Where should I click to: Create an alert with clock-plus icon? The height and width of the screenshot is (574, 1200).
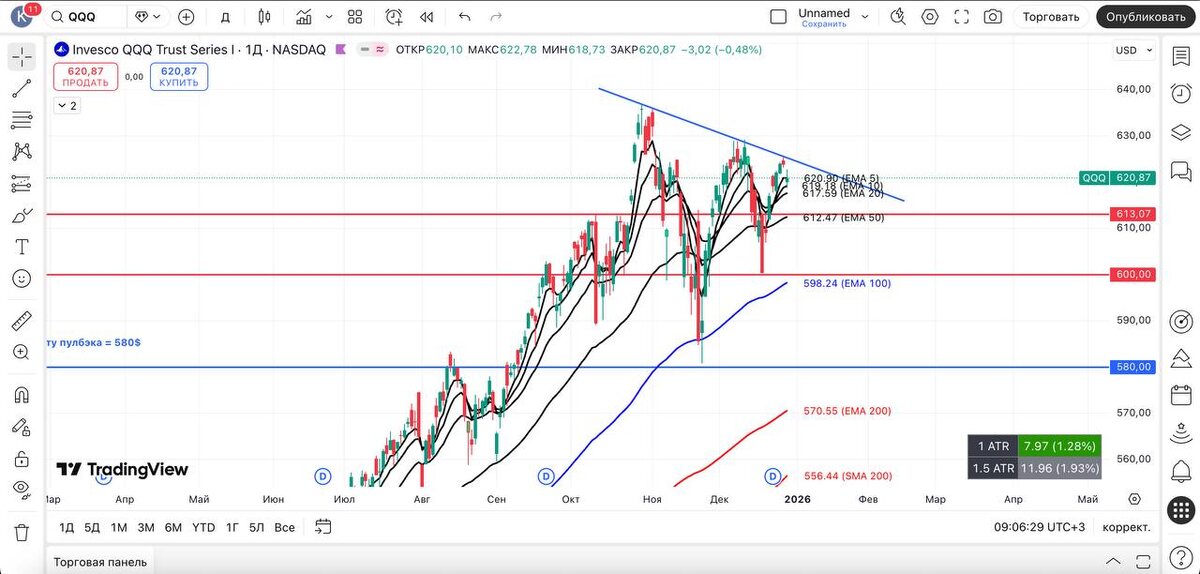pyautogui.click(x=394, y=17)
